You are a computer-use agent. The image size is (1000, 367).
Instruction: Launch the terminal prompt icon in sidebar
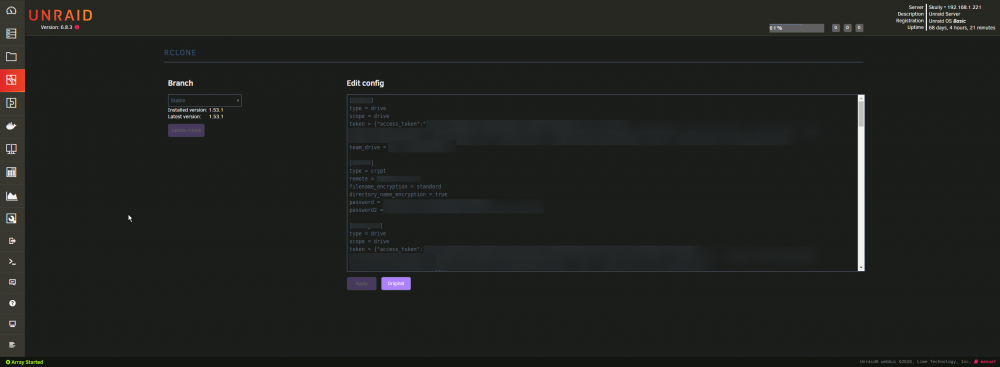11,262
